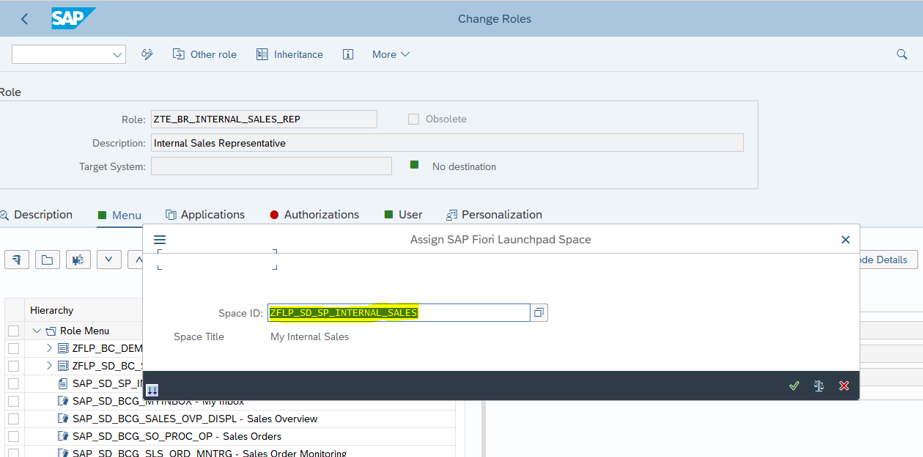Click in the Space ID input field

click(x=399, y=313)
